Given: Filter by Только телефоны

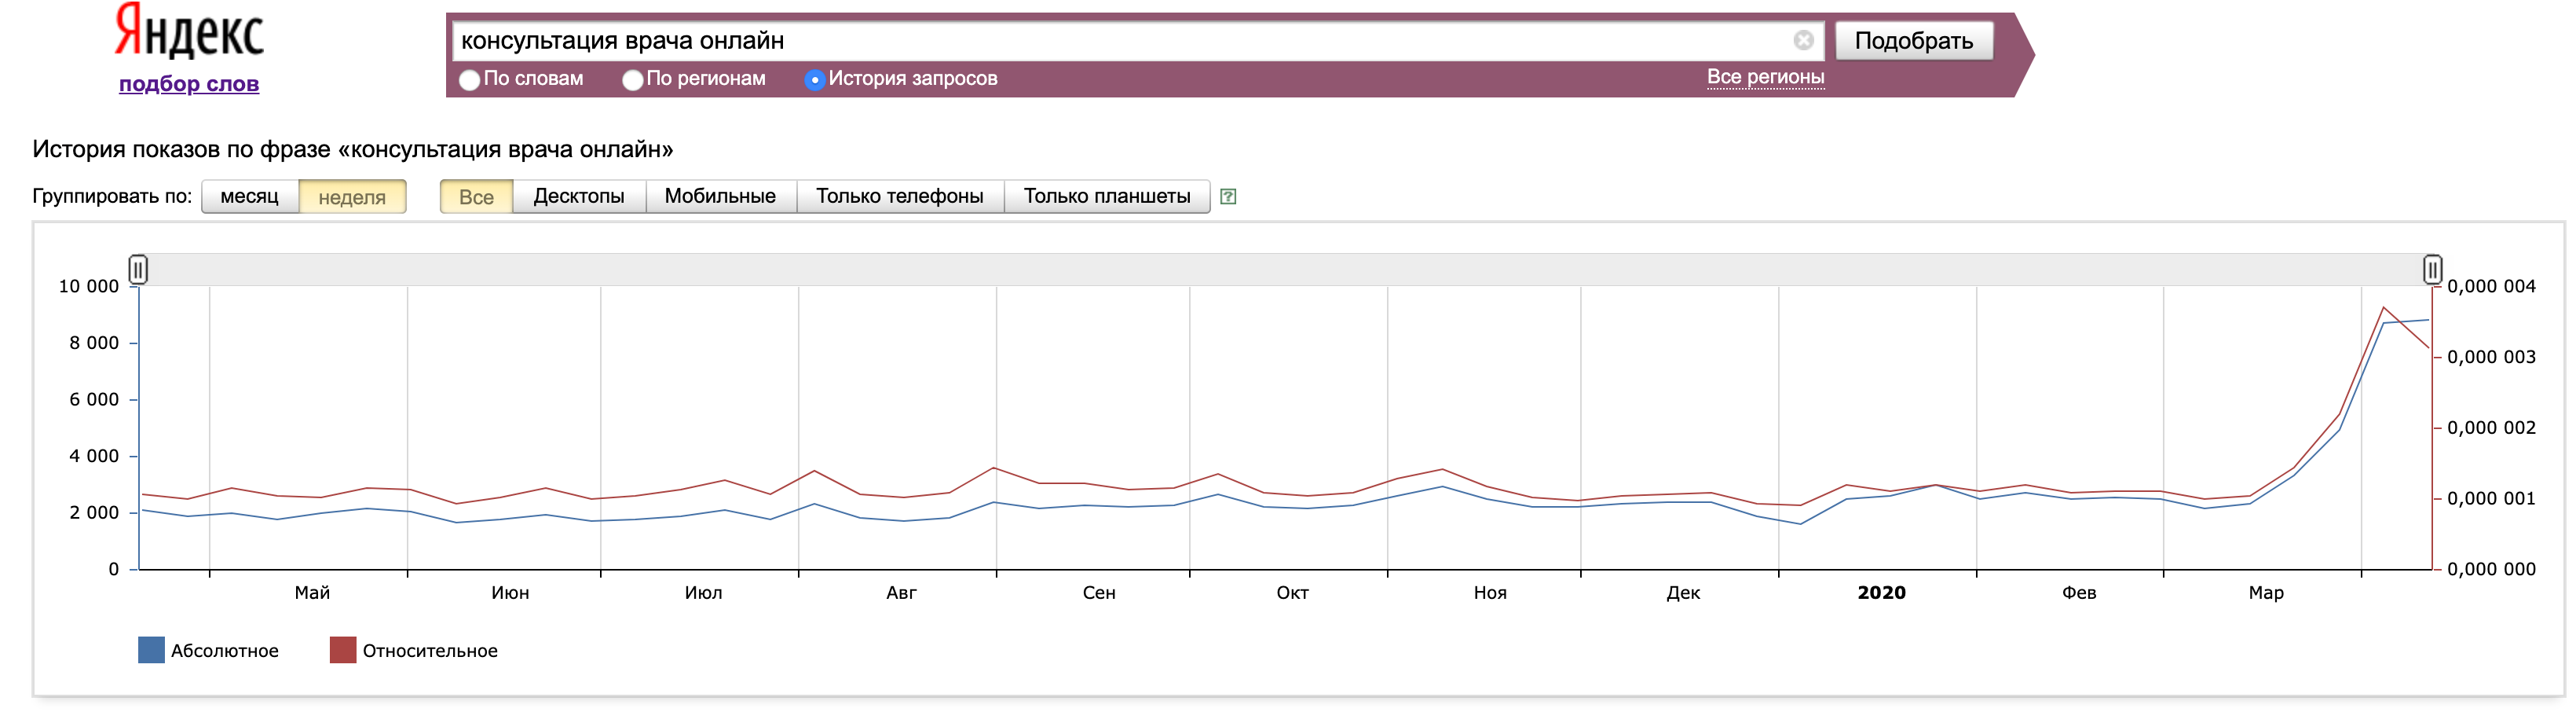Looking at the screenshot, I should (900, 196).
